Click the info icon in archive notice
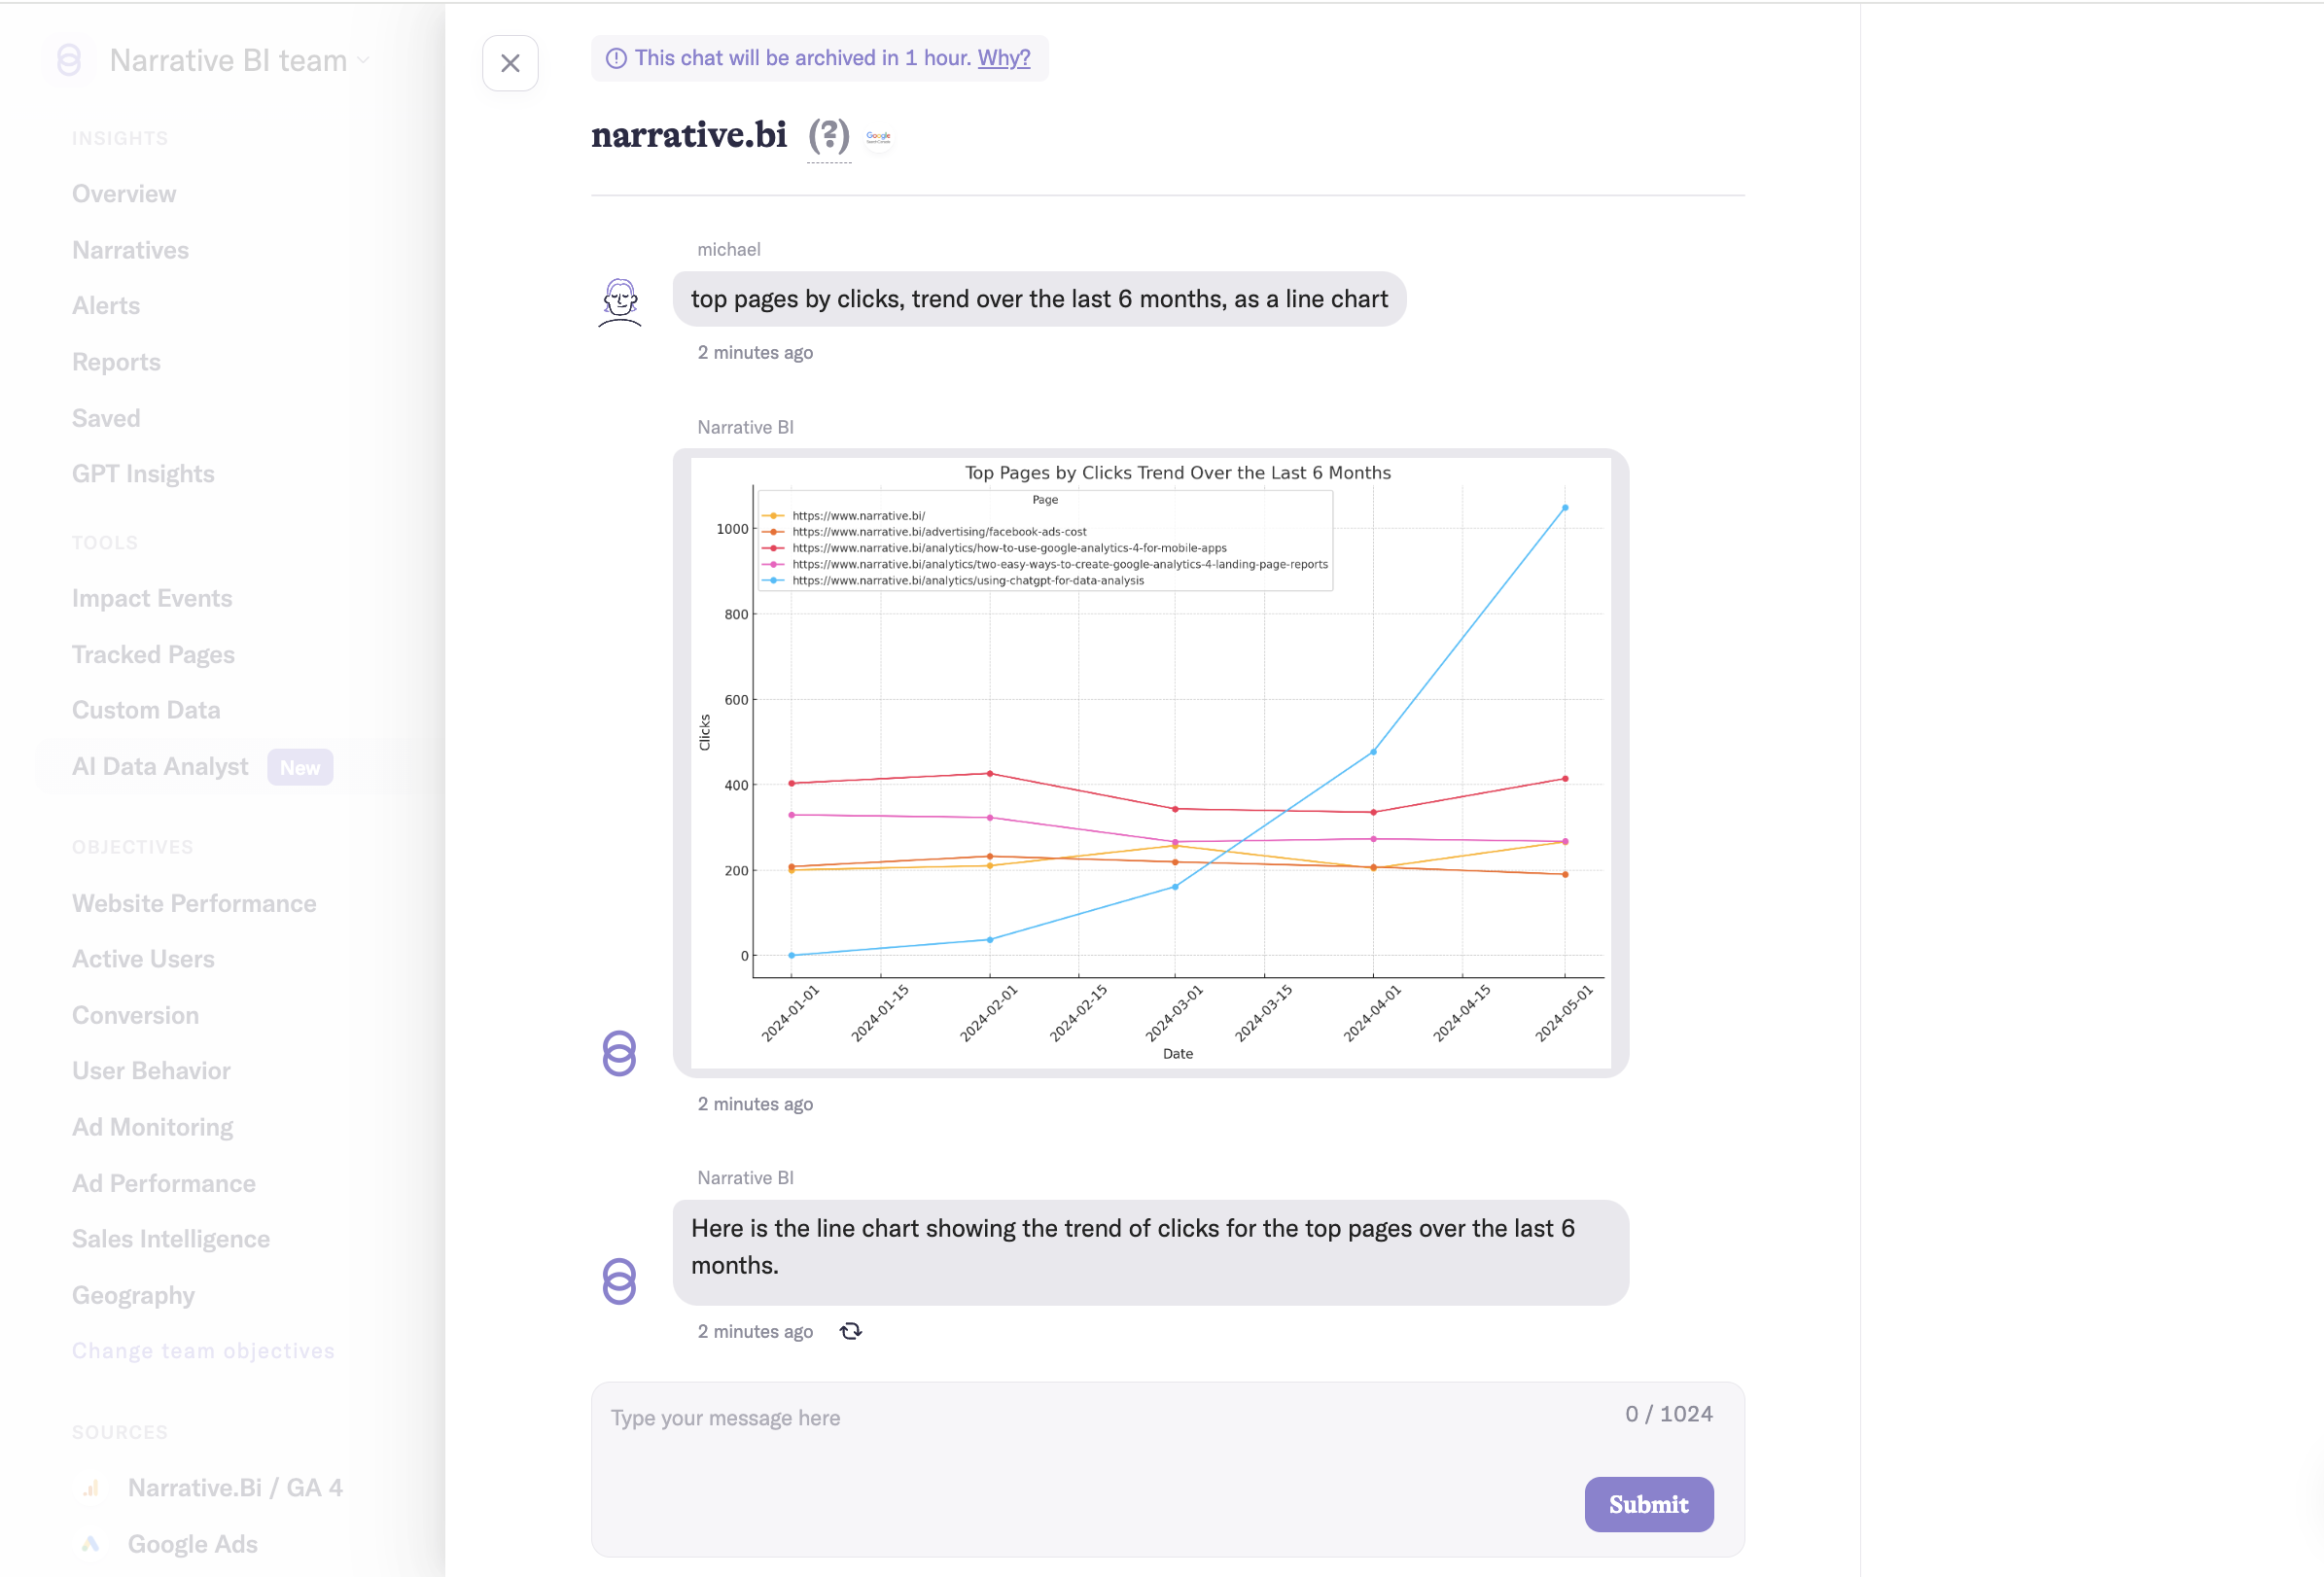Viewport: 2324px width, 1577px height. click(616, 58)
